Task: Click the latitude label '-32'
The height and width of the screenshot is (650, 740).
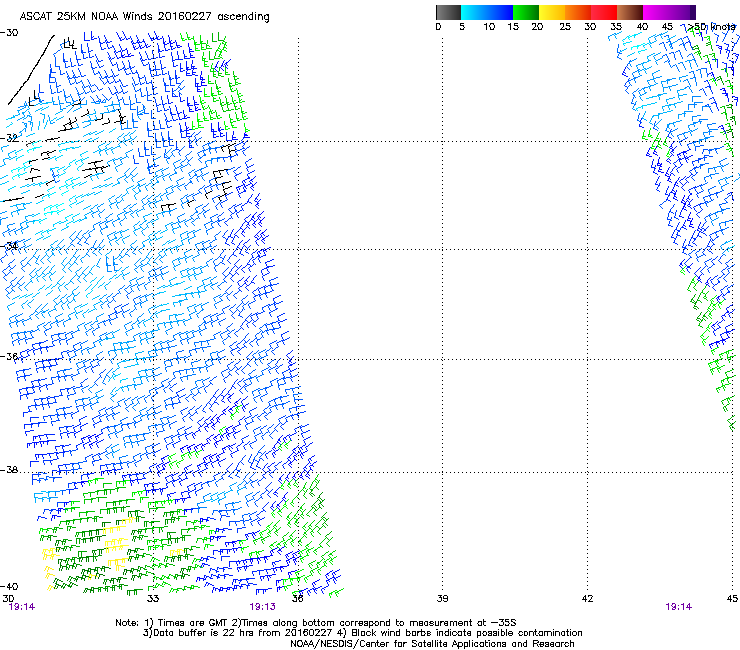Action: (x=9, y=138)
